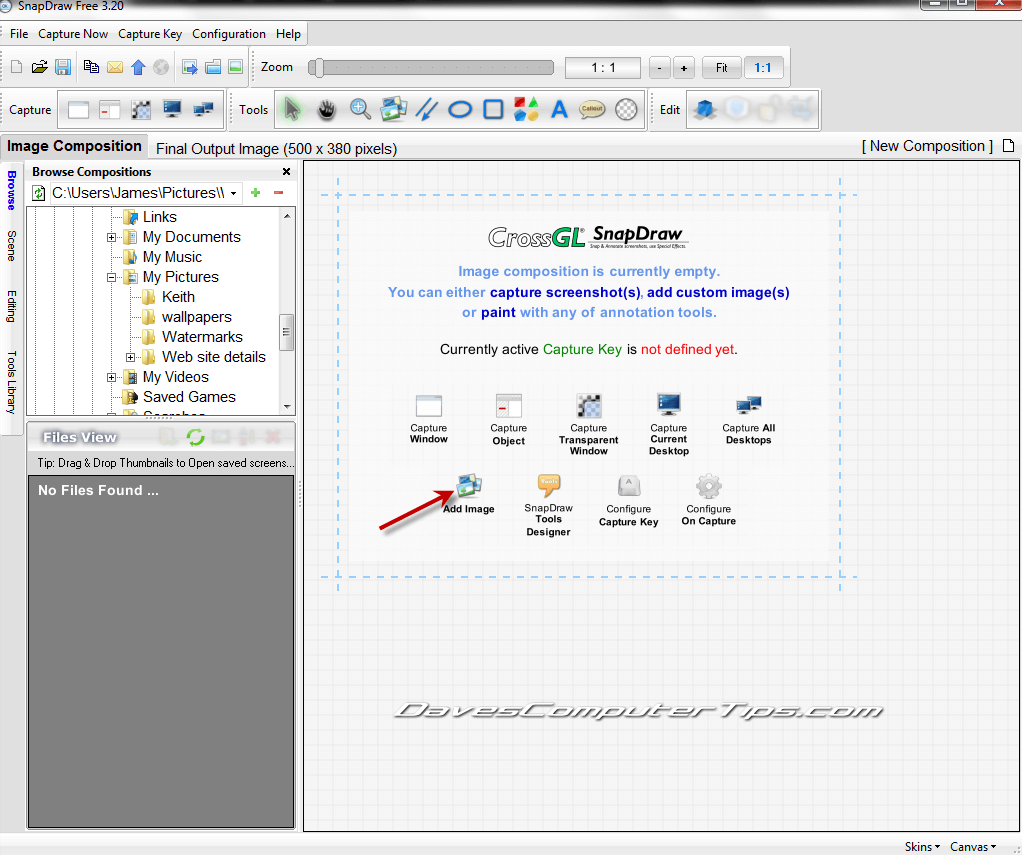Image resolution: width=1022 pixels, height=855 pixels.
Task: Open the Skins dropdown
Action: click(x=922, y=847)
